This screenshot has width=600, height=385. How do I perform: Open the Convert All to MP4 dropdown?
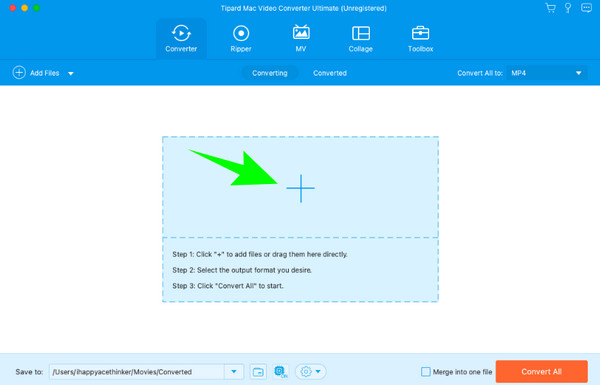click(x=546, y=73)
